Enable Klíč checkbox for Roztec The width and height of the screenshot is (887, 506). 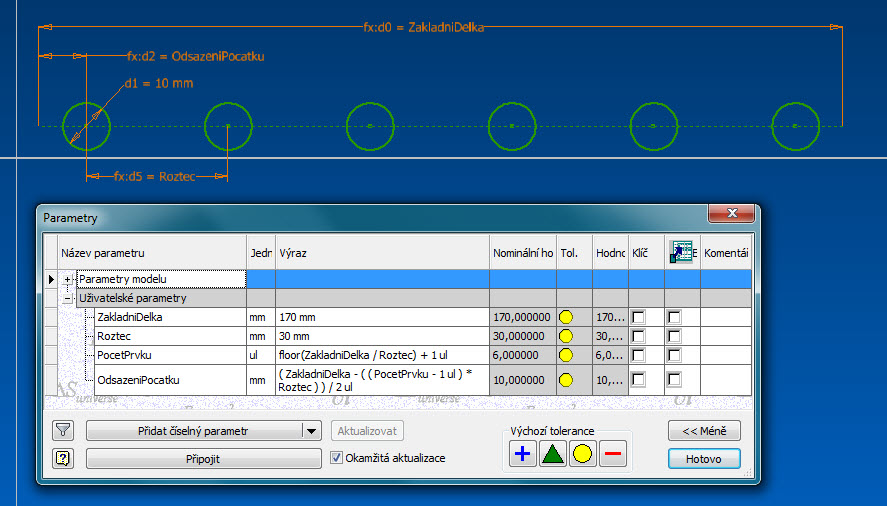639,336
